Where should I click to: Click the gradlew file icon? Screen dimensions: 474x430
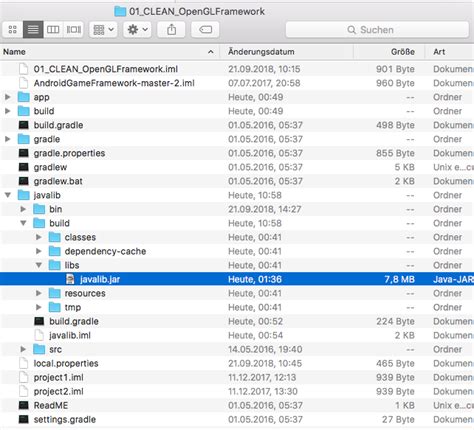pyautogui.click(x=23, y=167)
